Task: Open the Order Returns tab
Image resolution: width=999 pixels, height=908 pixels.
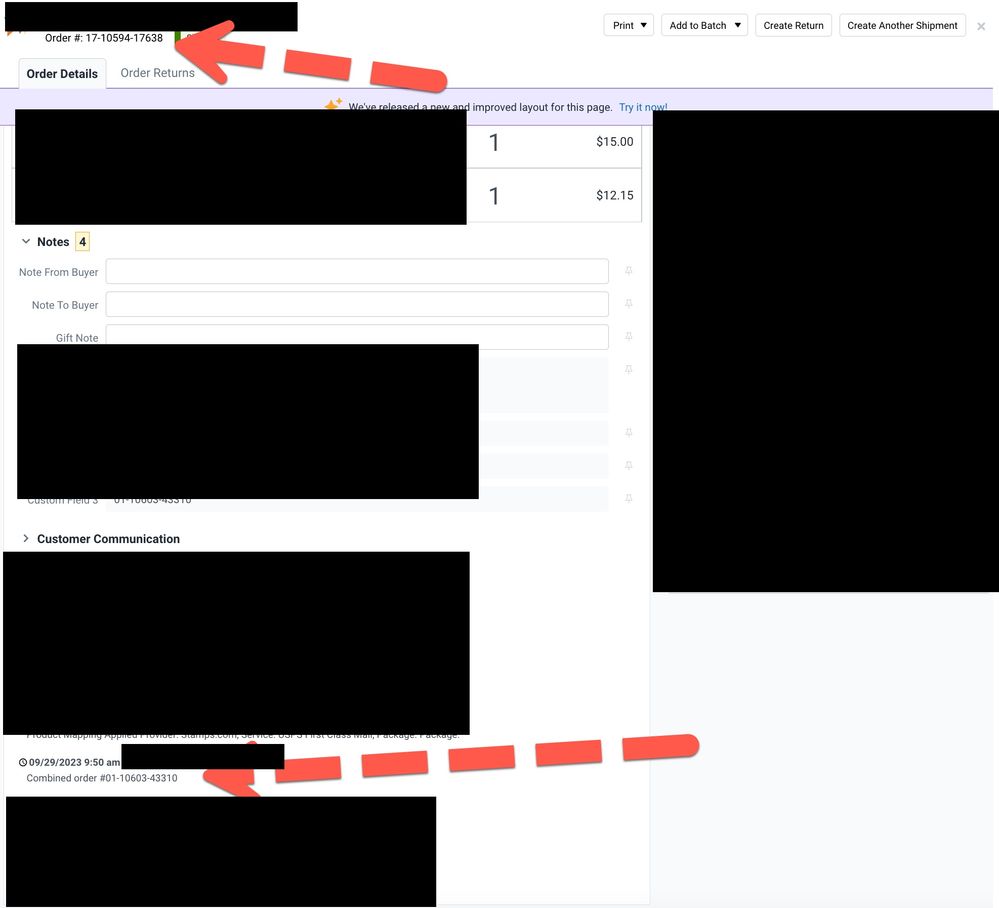Action: tap(157, 73)
